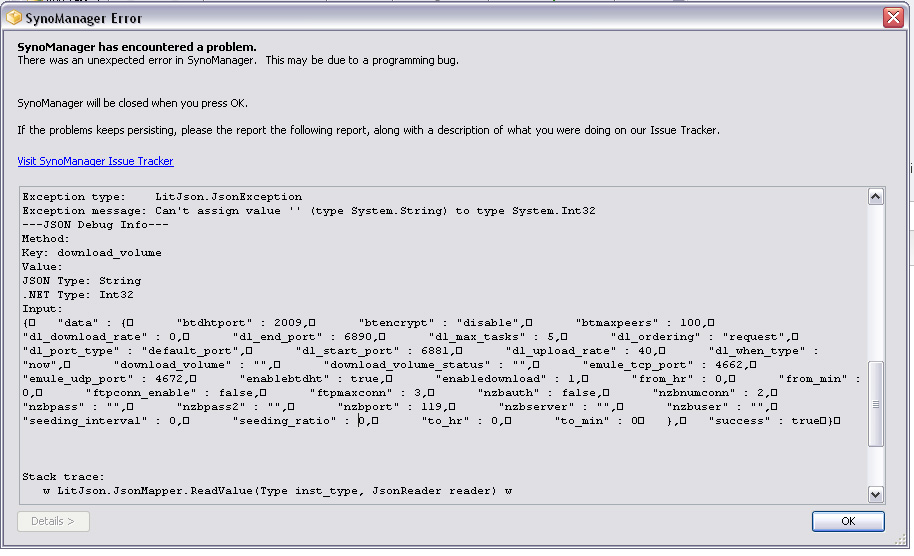The image size is (914, 556).
Task: Click the Details > button
Action: point(53,521)
